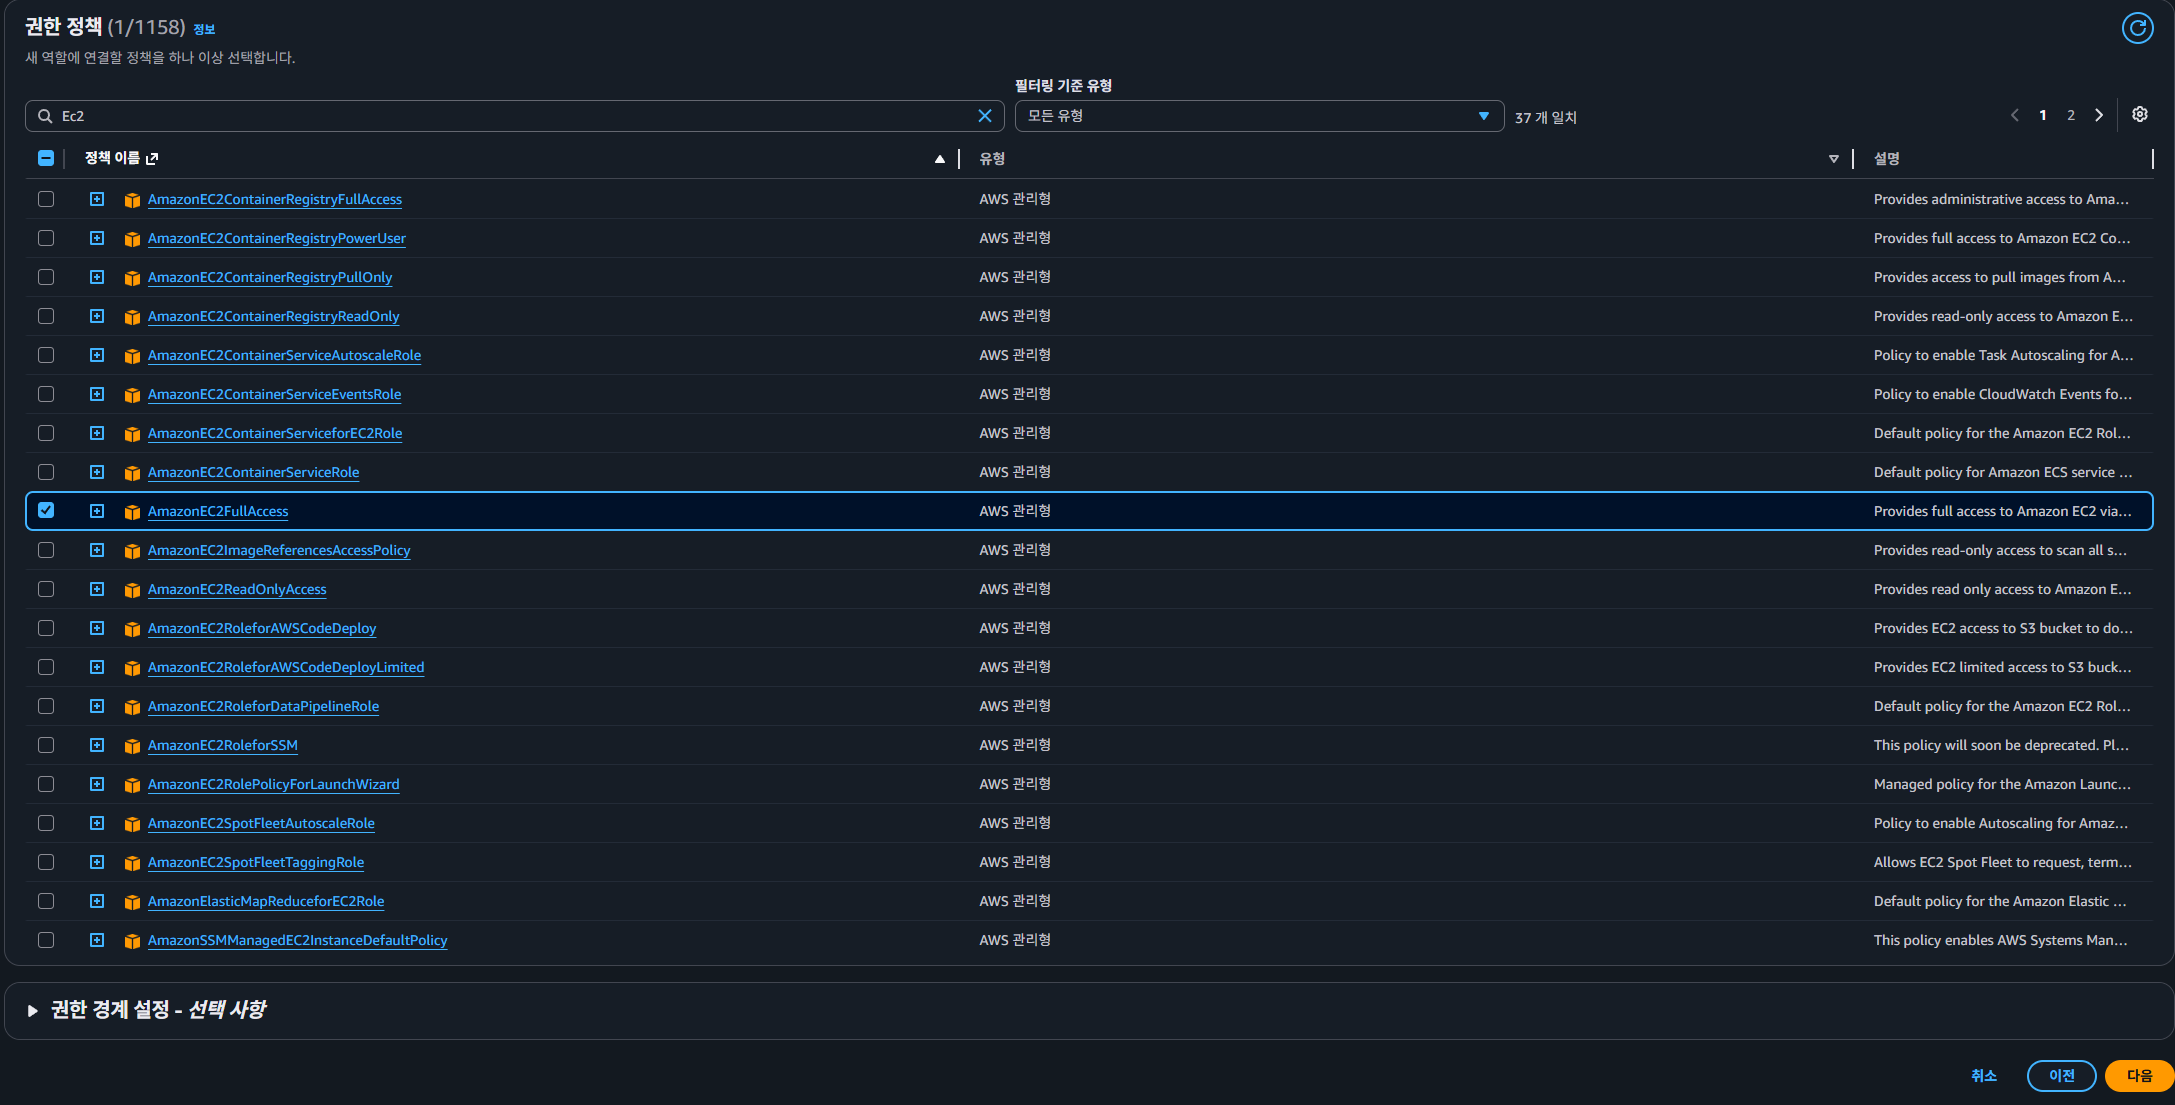Expand the 권한 경계 설정 section
Image resolution: width=2175 pixels, height=1105 pixels.
click(x=33, y=1011)
